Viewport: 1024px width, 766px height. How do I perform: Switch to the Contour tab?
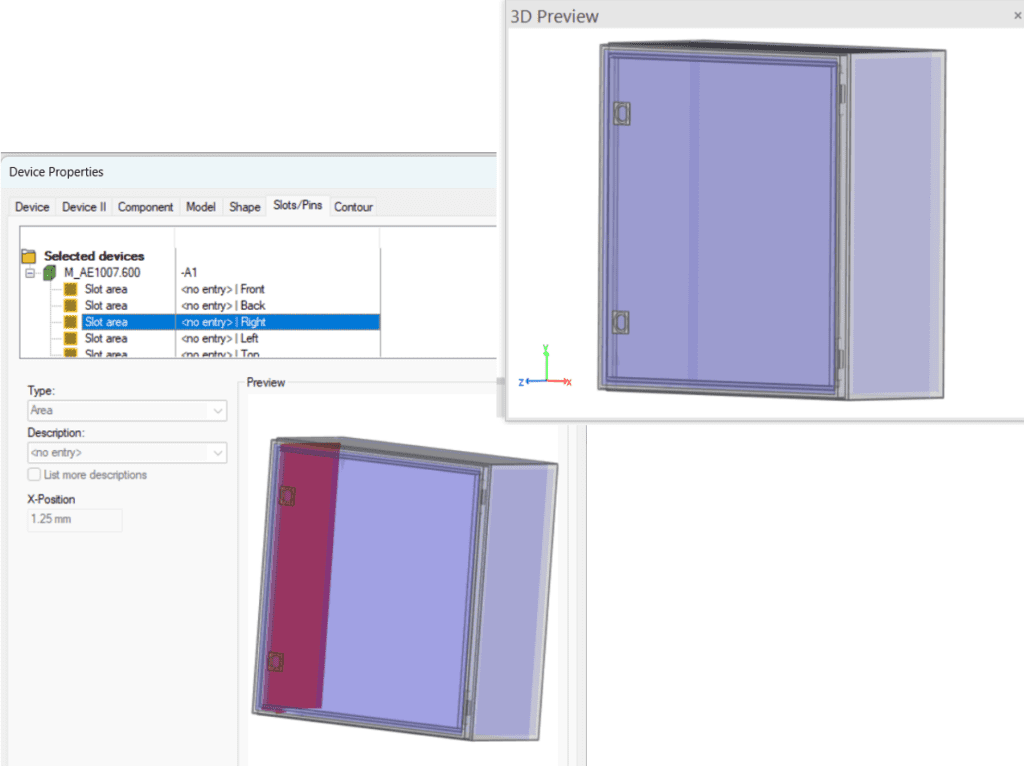point(353,206)
